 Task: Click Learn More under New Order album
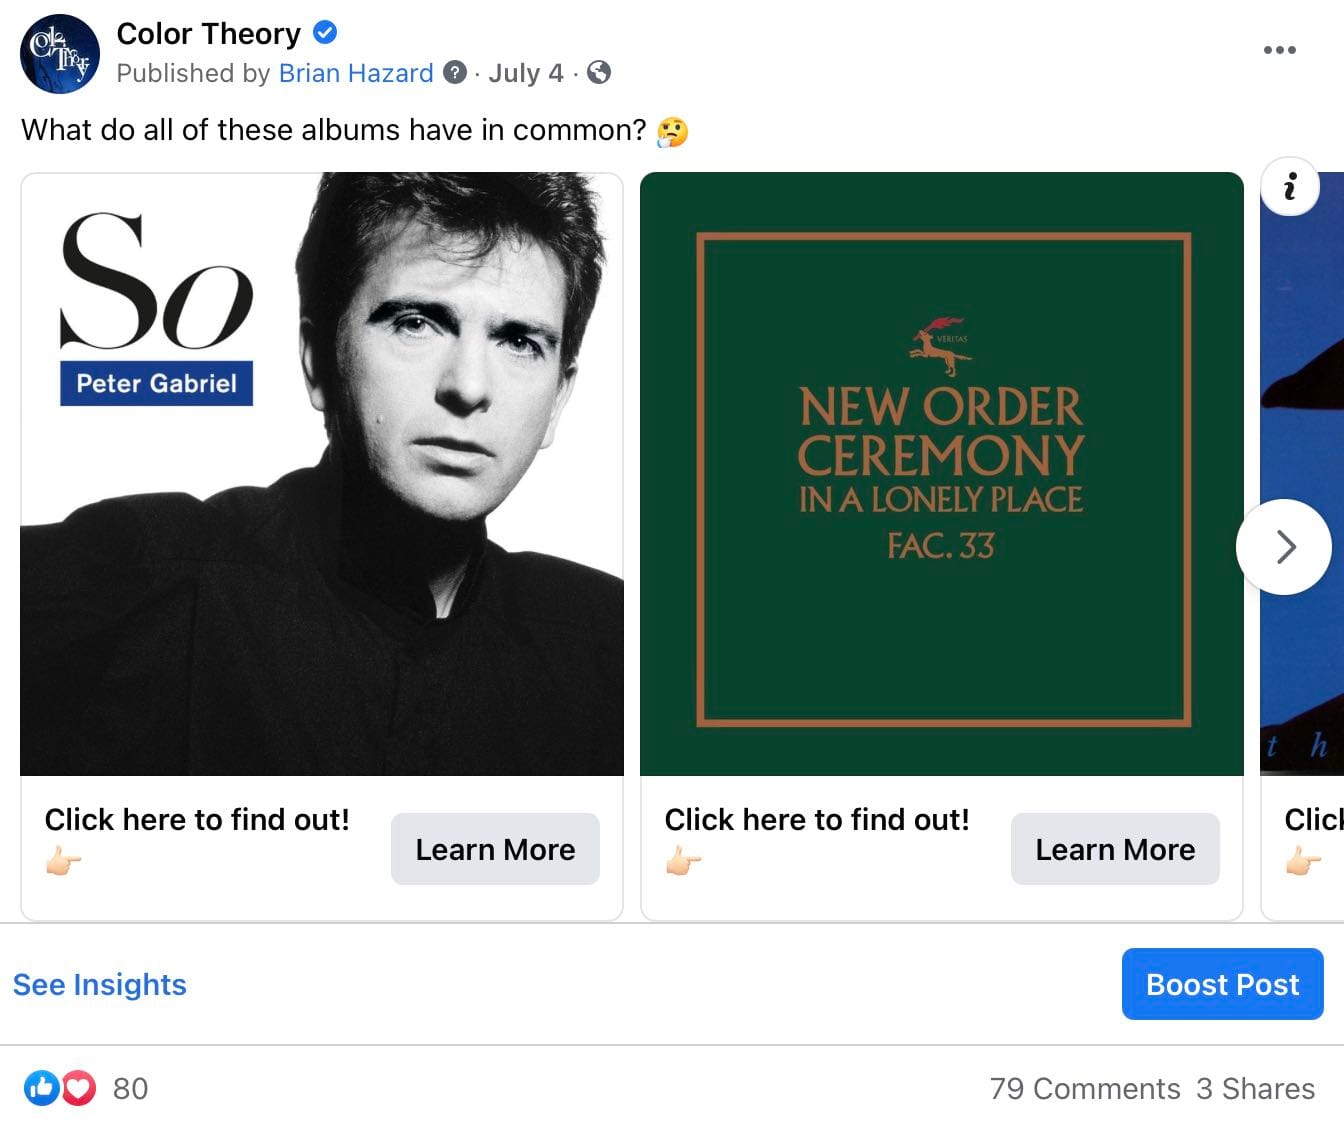point(1115,849)
